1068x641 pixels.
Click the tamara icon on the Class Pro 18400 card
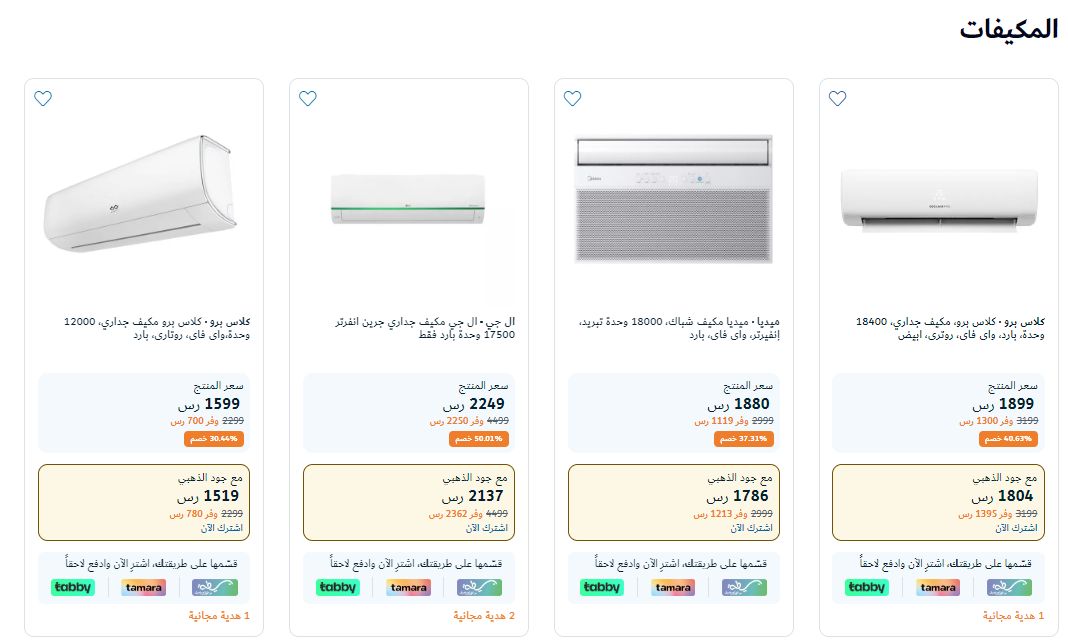pos(937,587)
